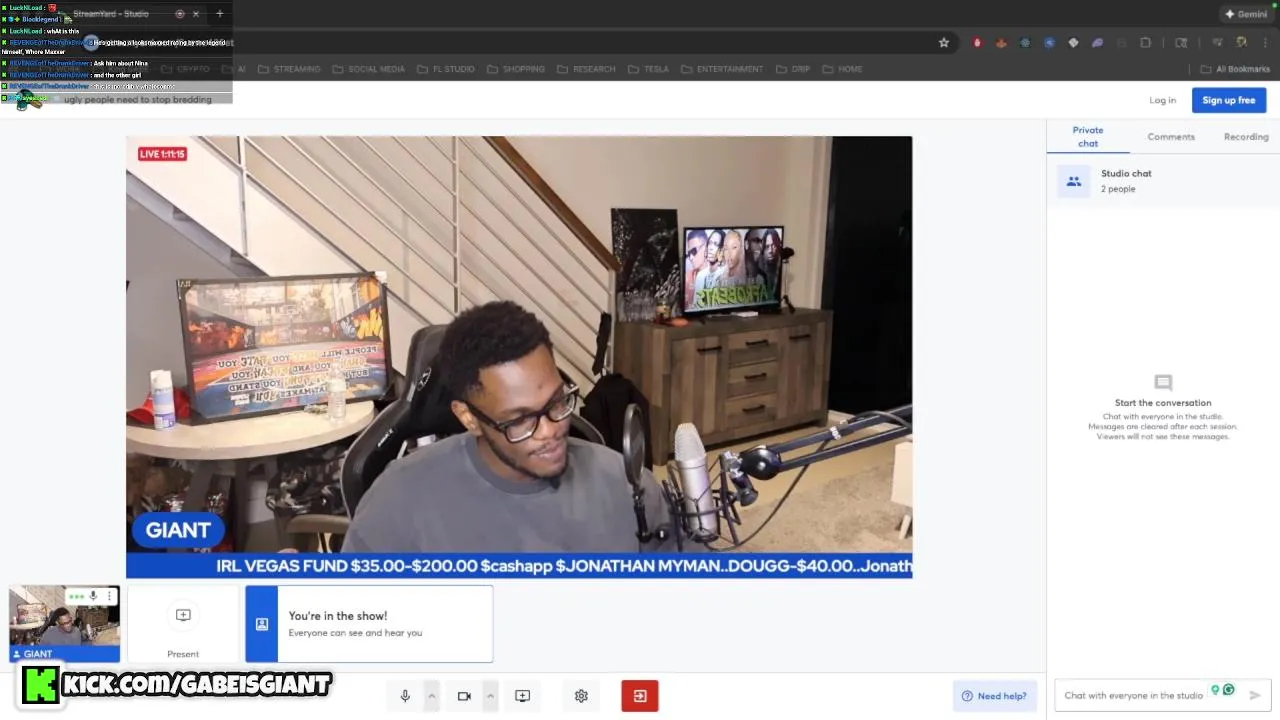
Task: Open the All Bookmarks folder
Action: (1235, 69)
